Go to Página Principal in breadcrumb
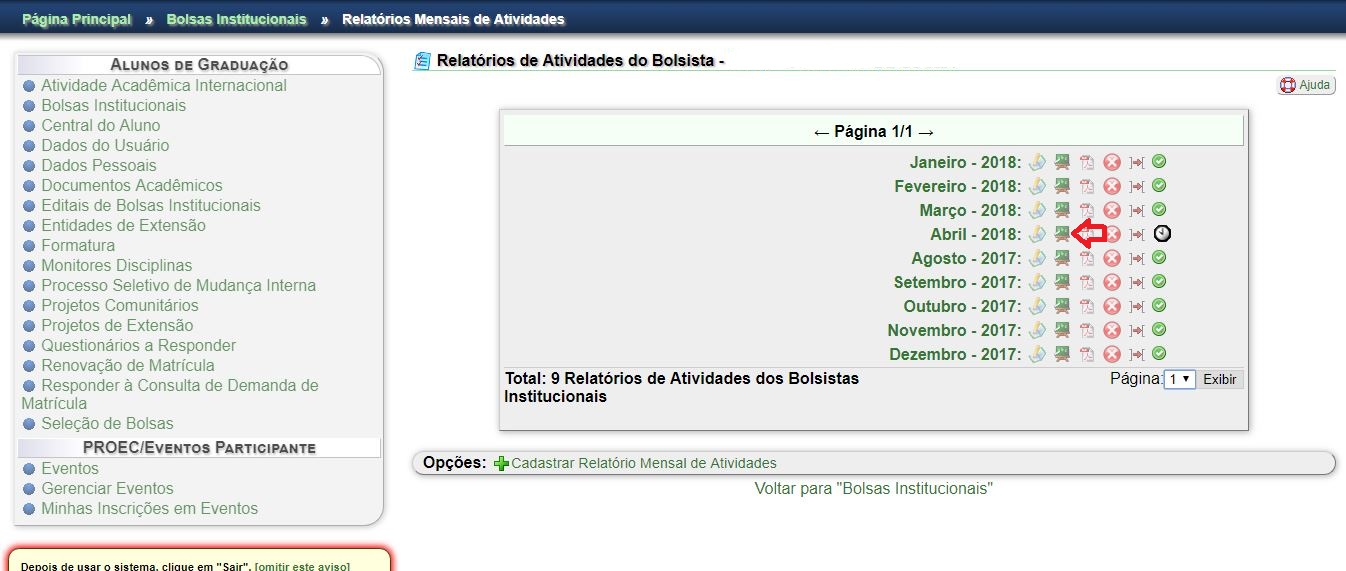The width and height of the screenshot is (1346, 571). [76, 19]
